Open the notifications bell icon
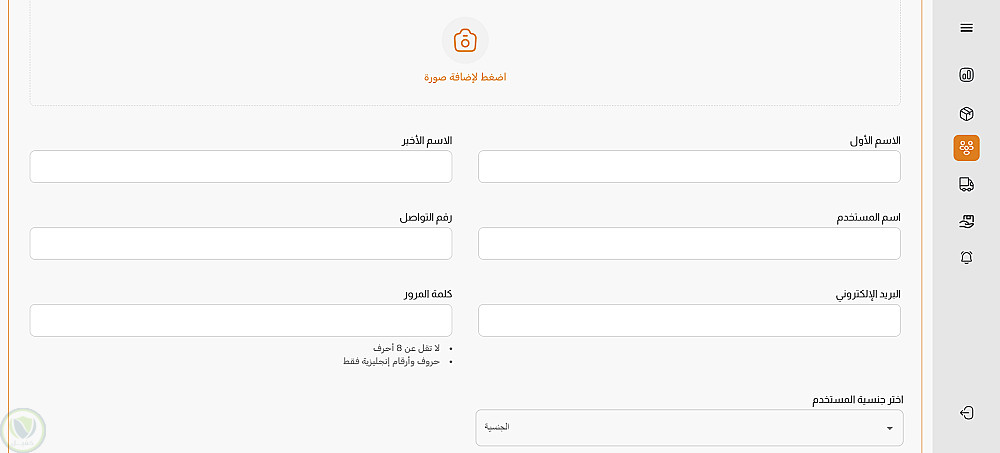This screenshot has width=1000, height=453. tap(966, 258)
